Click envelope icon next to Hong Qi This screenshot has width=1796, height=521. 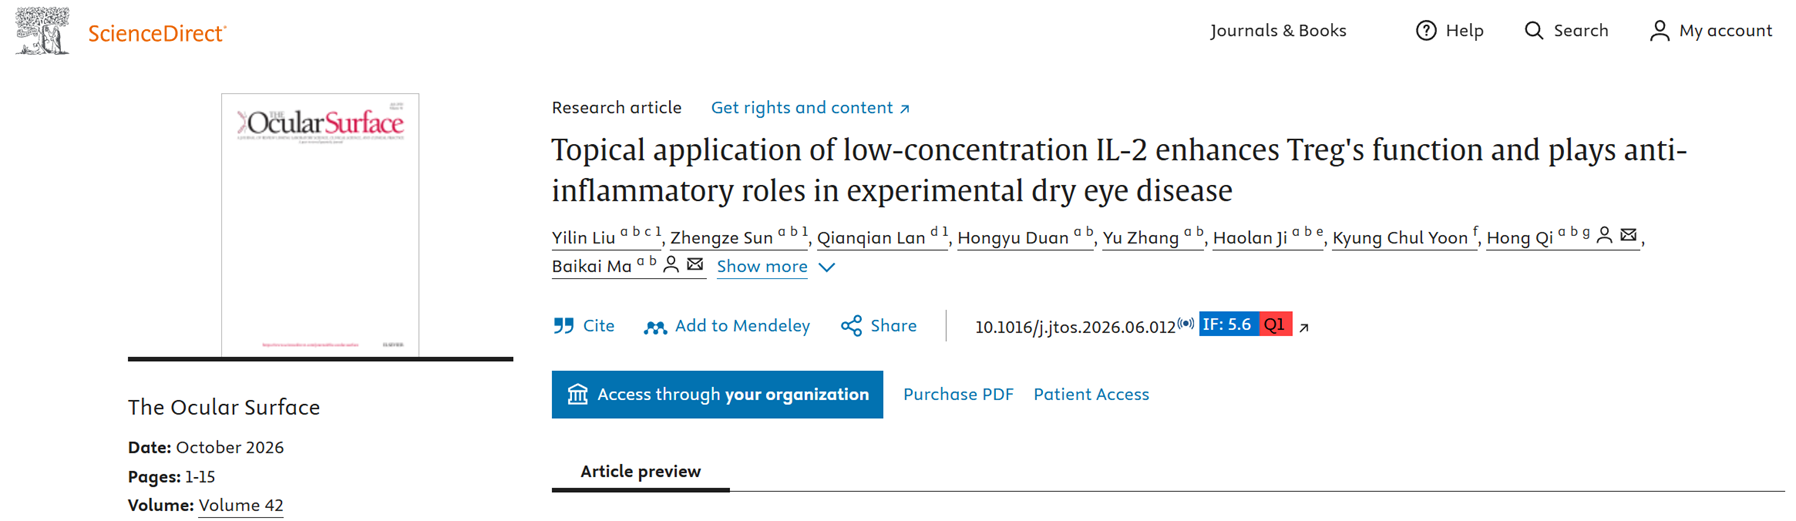click(1628, 236)
